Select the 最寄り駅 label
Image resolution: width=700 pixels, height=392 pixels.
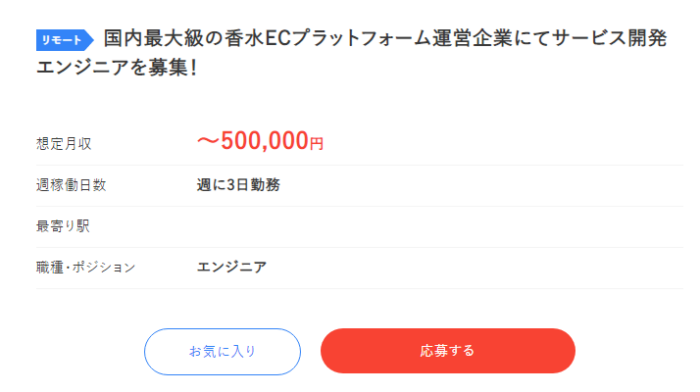(x=63, y=226)
